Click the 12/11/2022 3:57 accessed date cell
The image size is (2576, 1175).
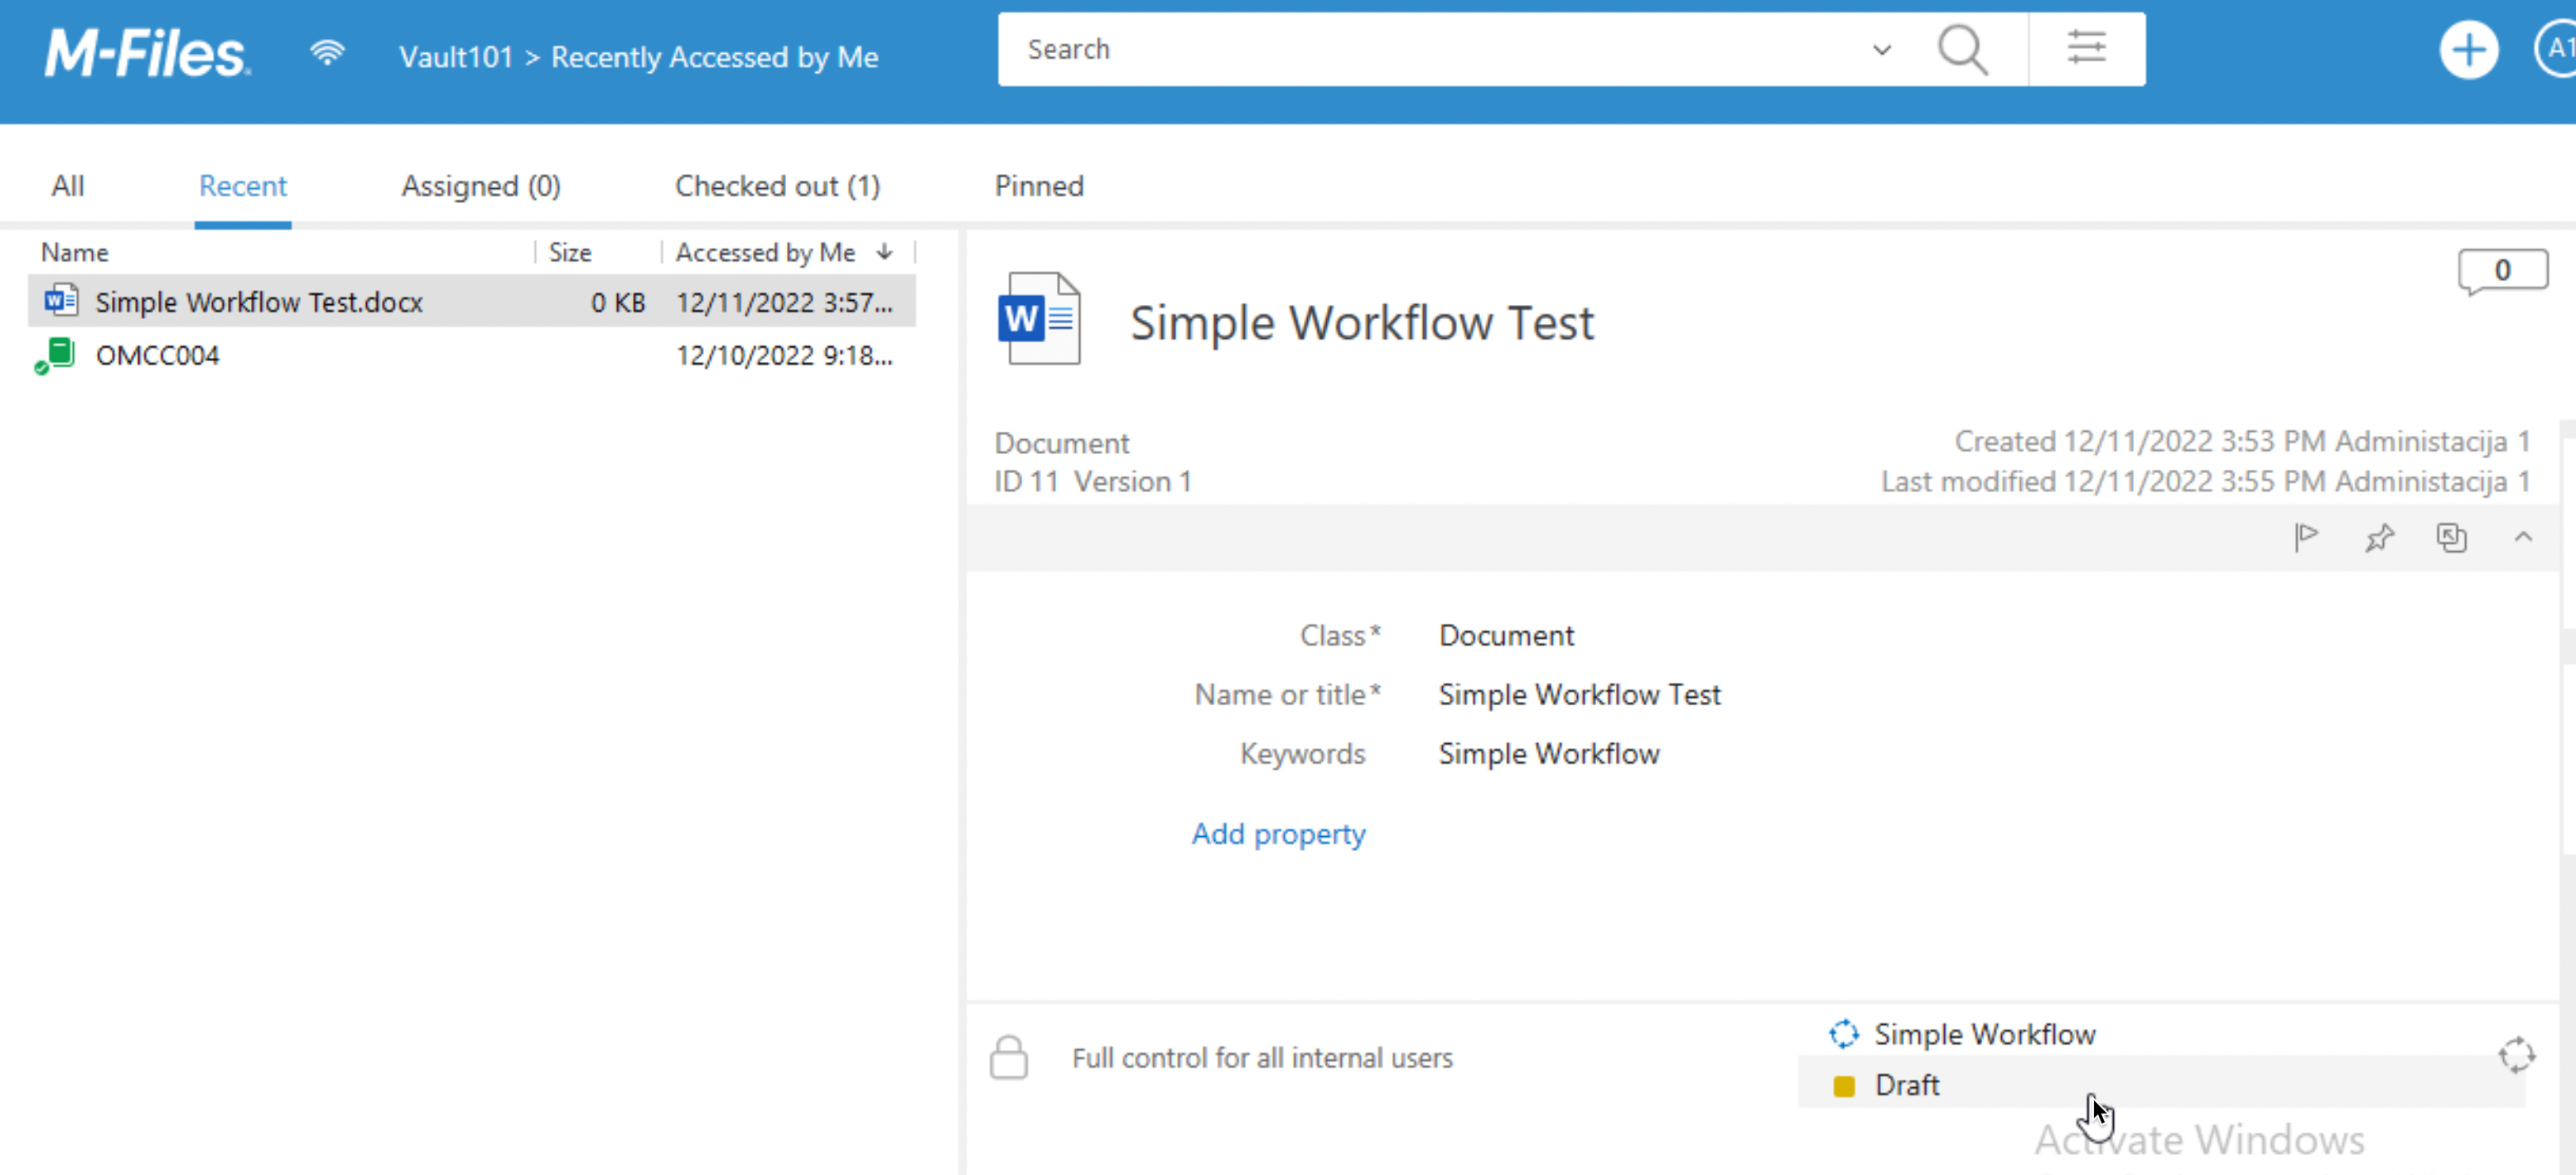pos(784,302)
